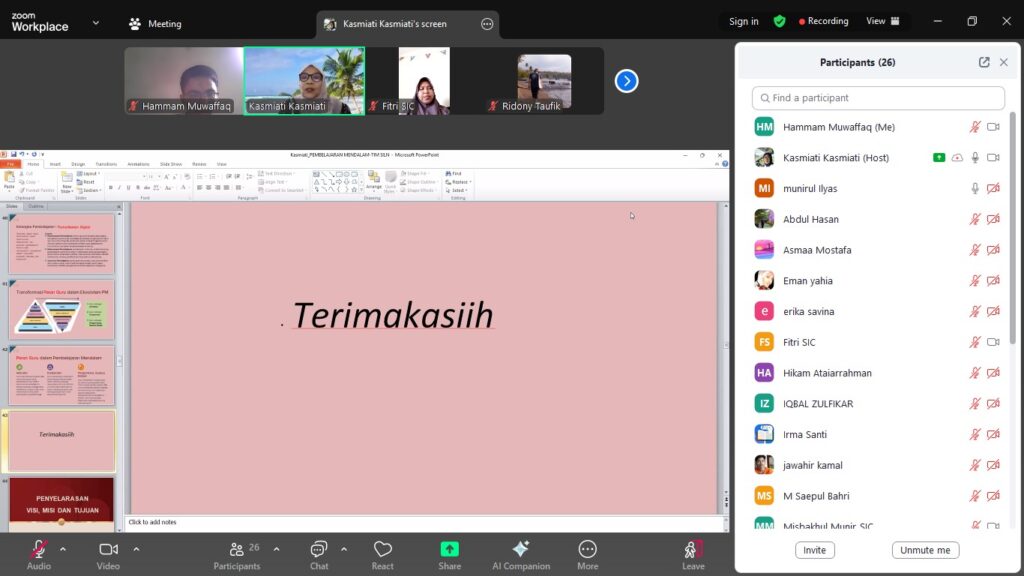Open the View dropdown

pos(882,21)
